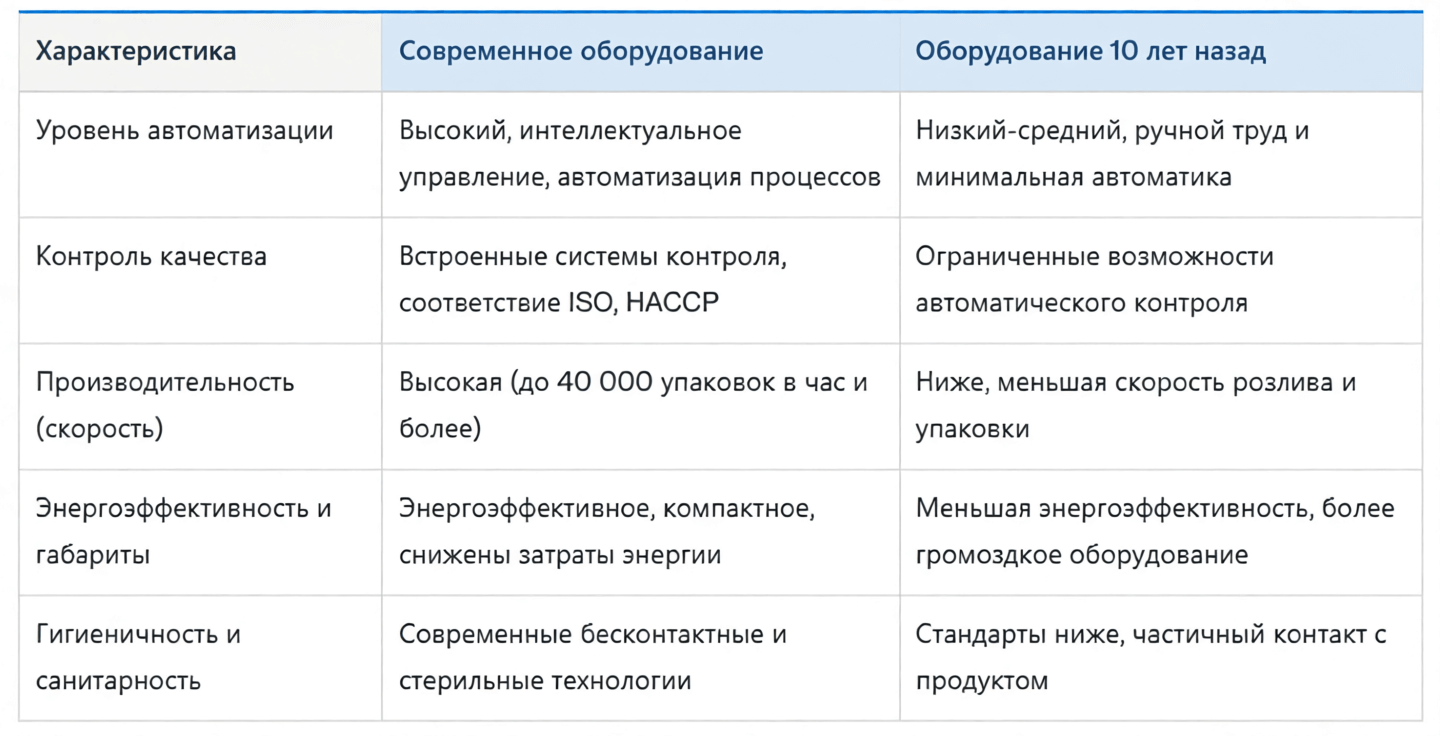Click the "Характеристика" column header
The height and width of the screenshot is (736, 1440).
[x=136, y=52]
